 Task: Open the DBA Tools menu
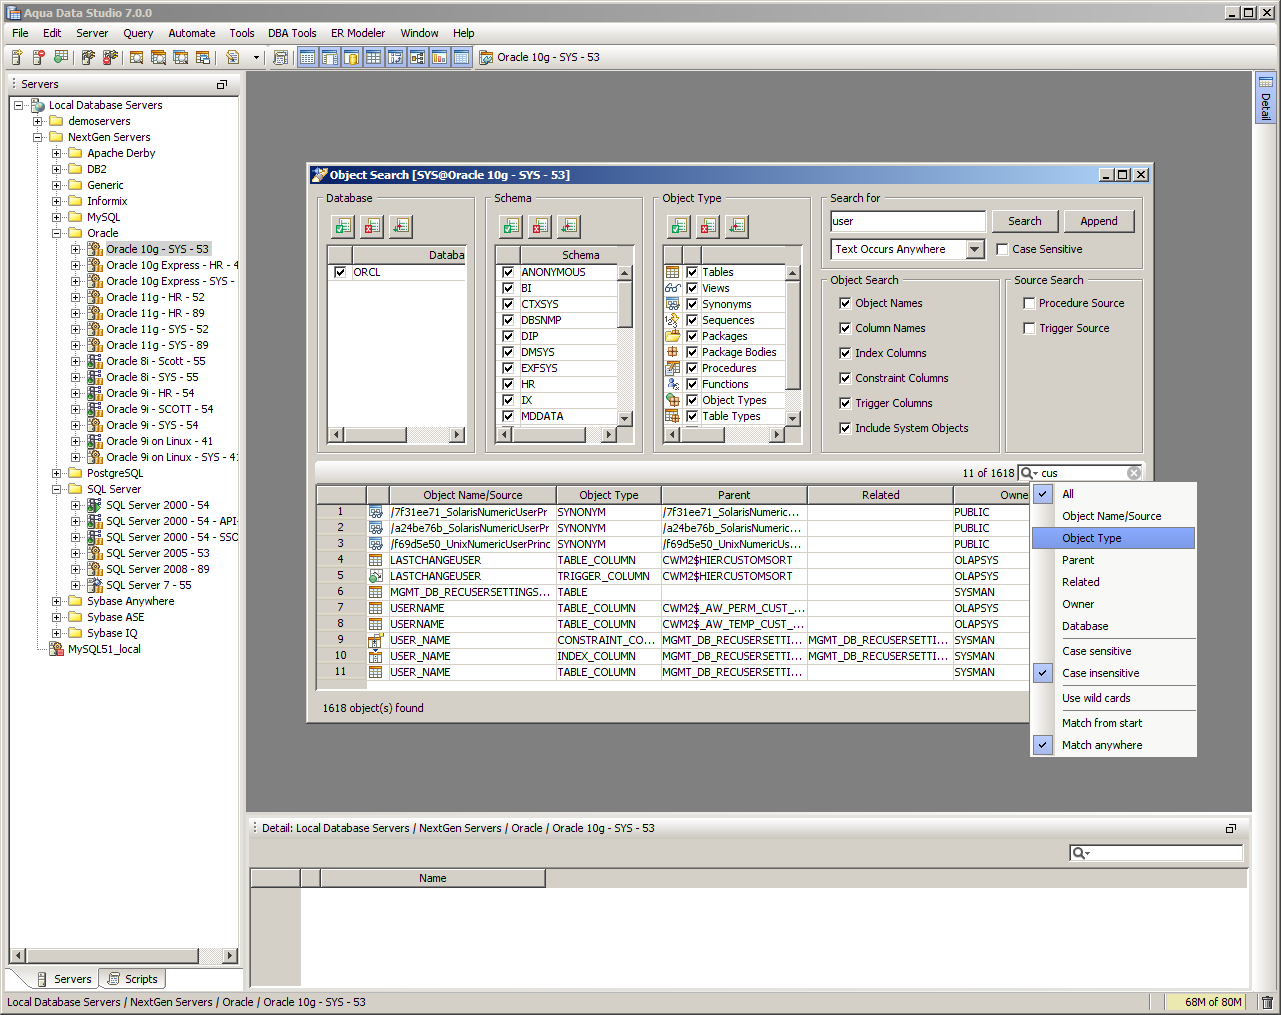click(x=292, y=33)
